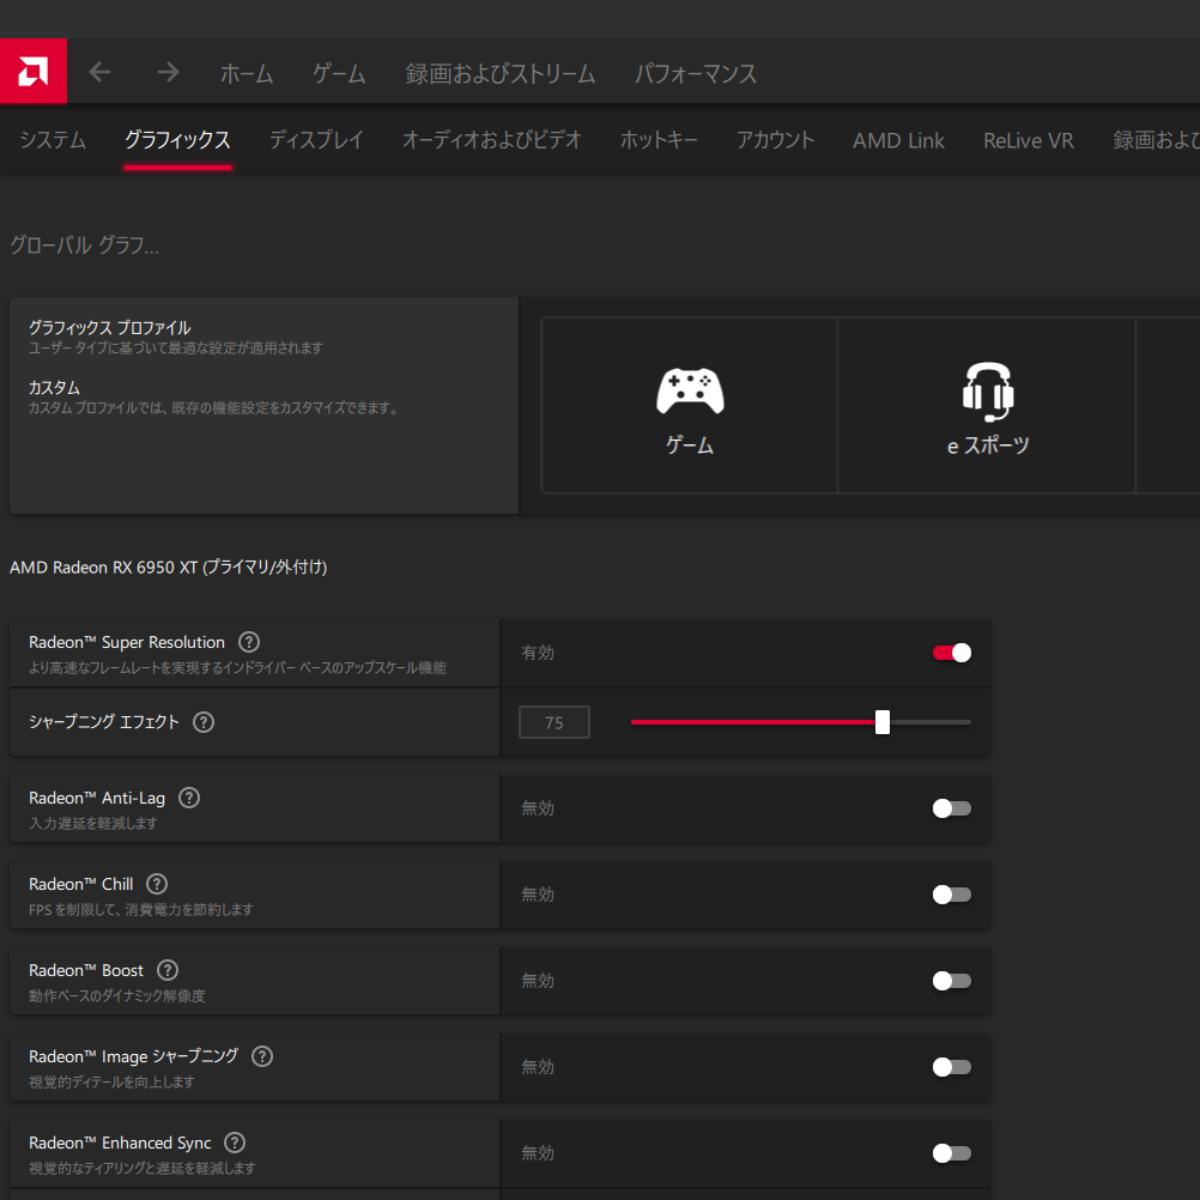Click the 有効 status text
The height and width of the screenshot is (1200, 1200).
point(537,652)
